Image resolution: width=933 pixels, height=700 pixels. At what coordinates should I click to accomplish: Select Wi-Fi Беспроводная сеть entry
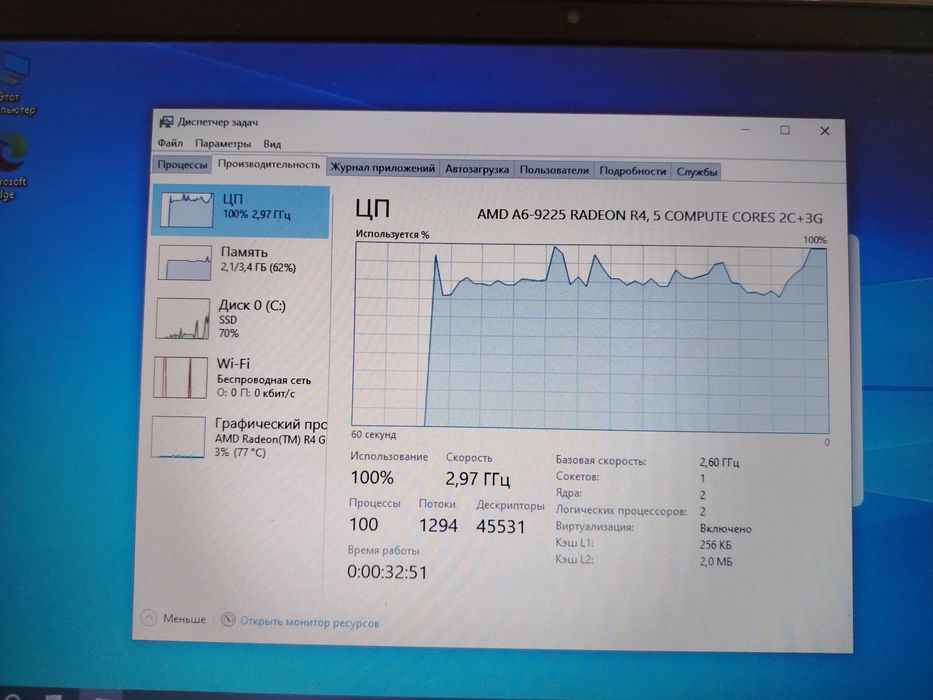[x=237, y=377]
